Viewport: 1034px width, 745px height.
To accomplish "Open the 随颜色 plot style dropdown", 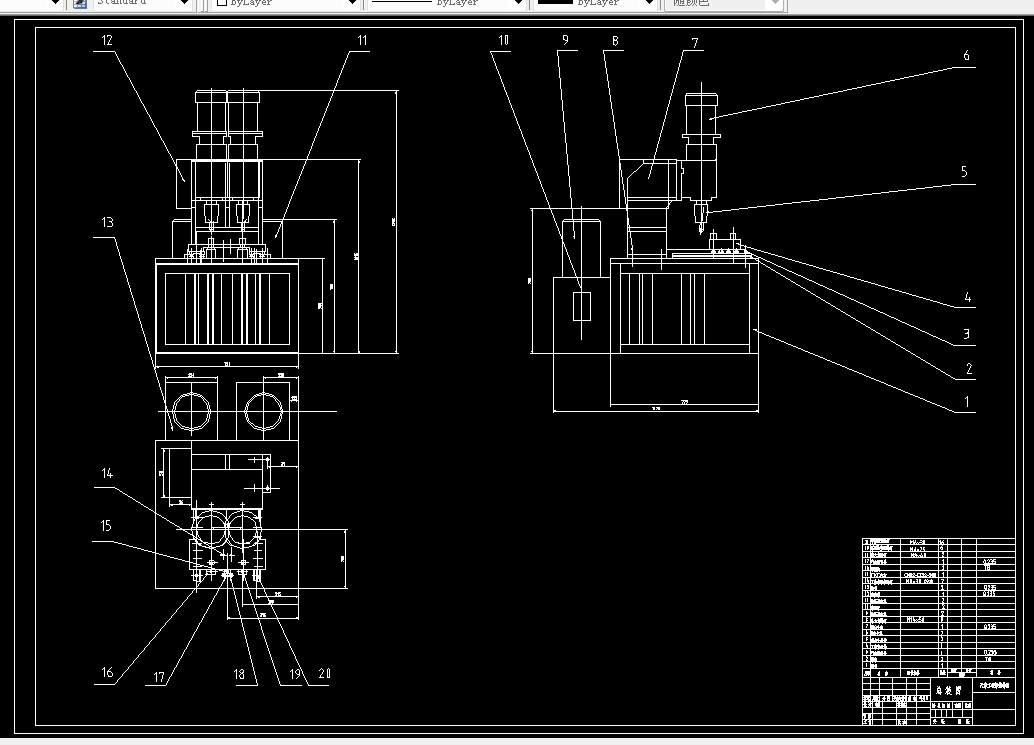I will 776,3.
